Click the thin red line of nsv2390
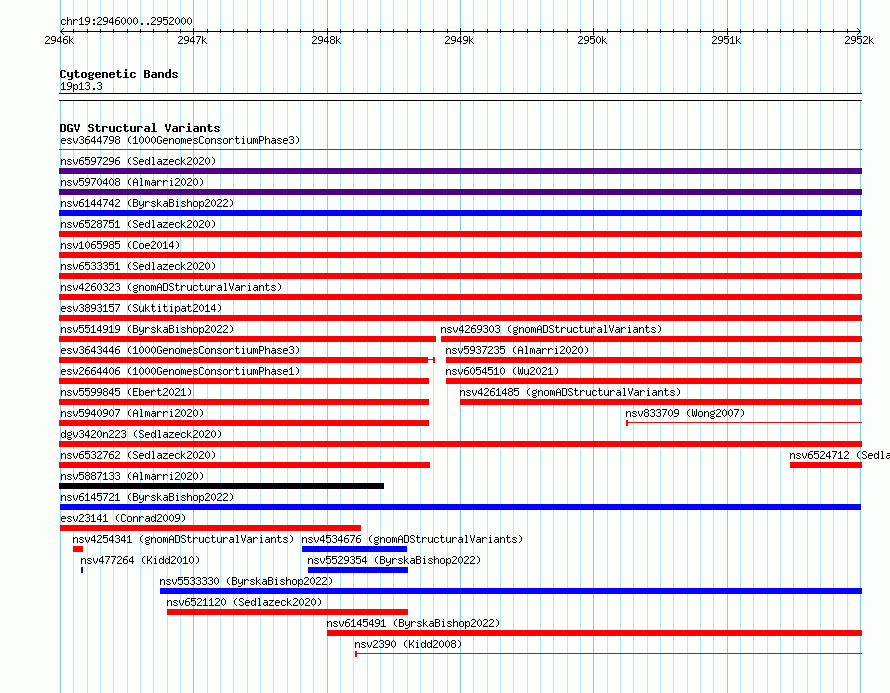This screenshot has height=693, width=890. [x=608, y=654]
